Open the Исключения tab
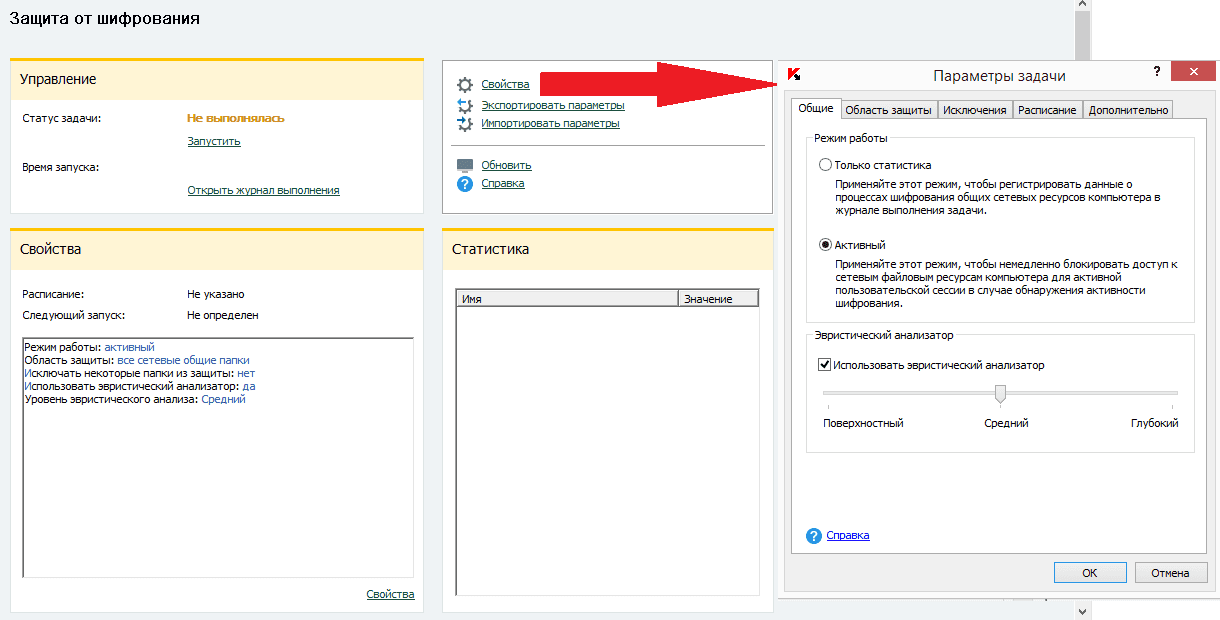 [975, 110]
